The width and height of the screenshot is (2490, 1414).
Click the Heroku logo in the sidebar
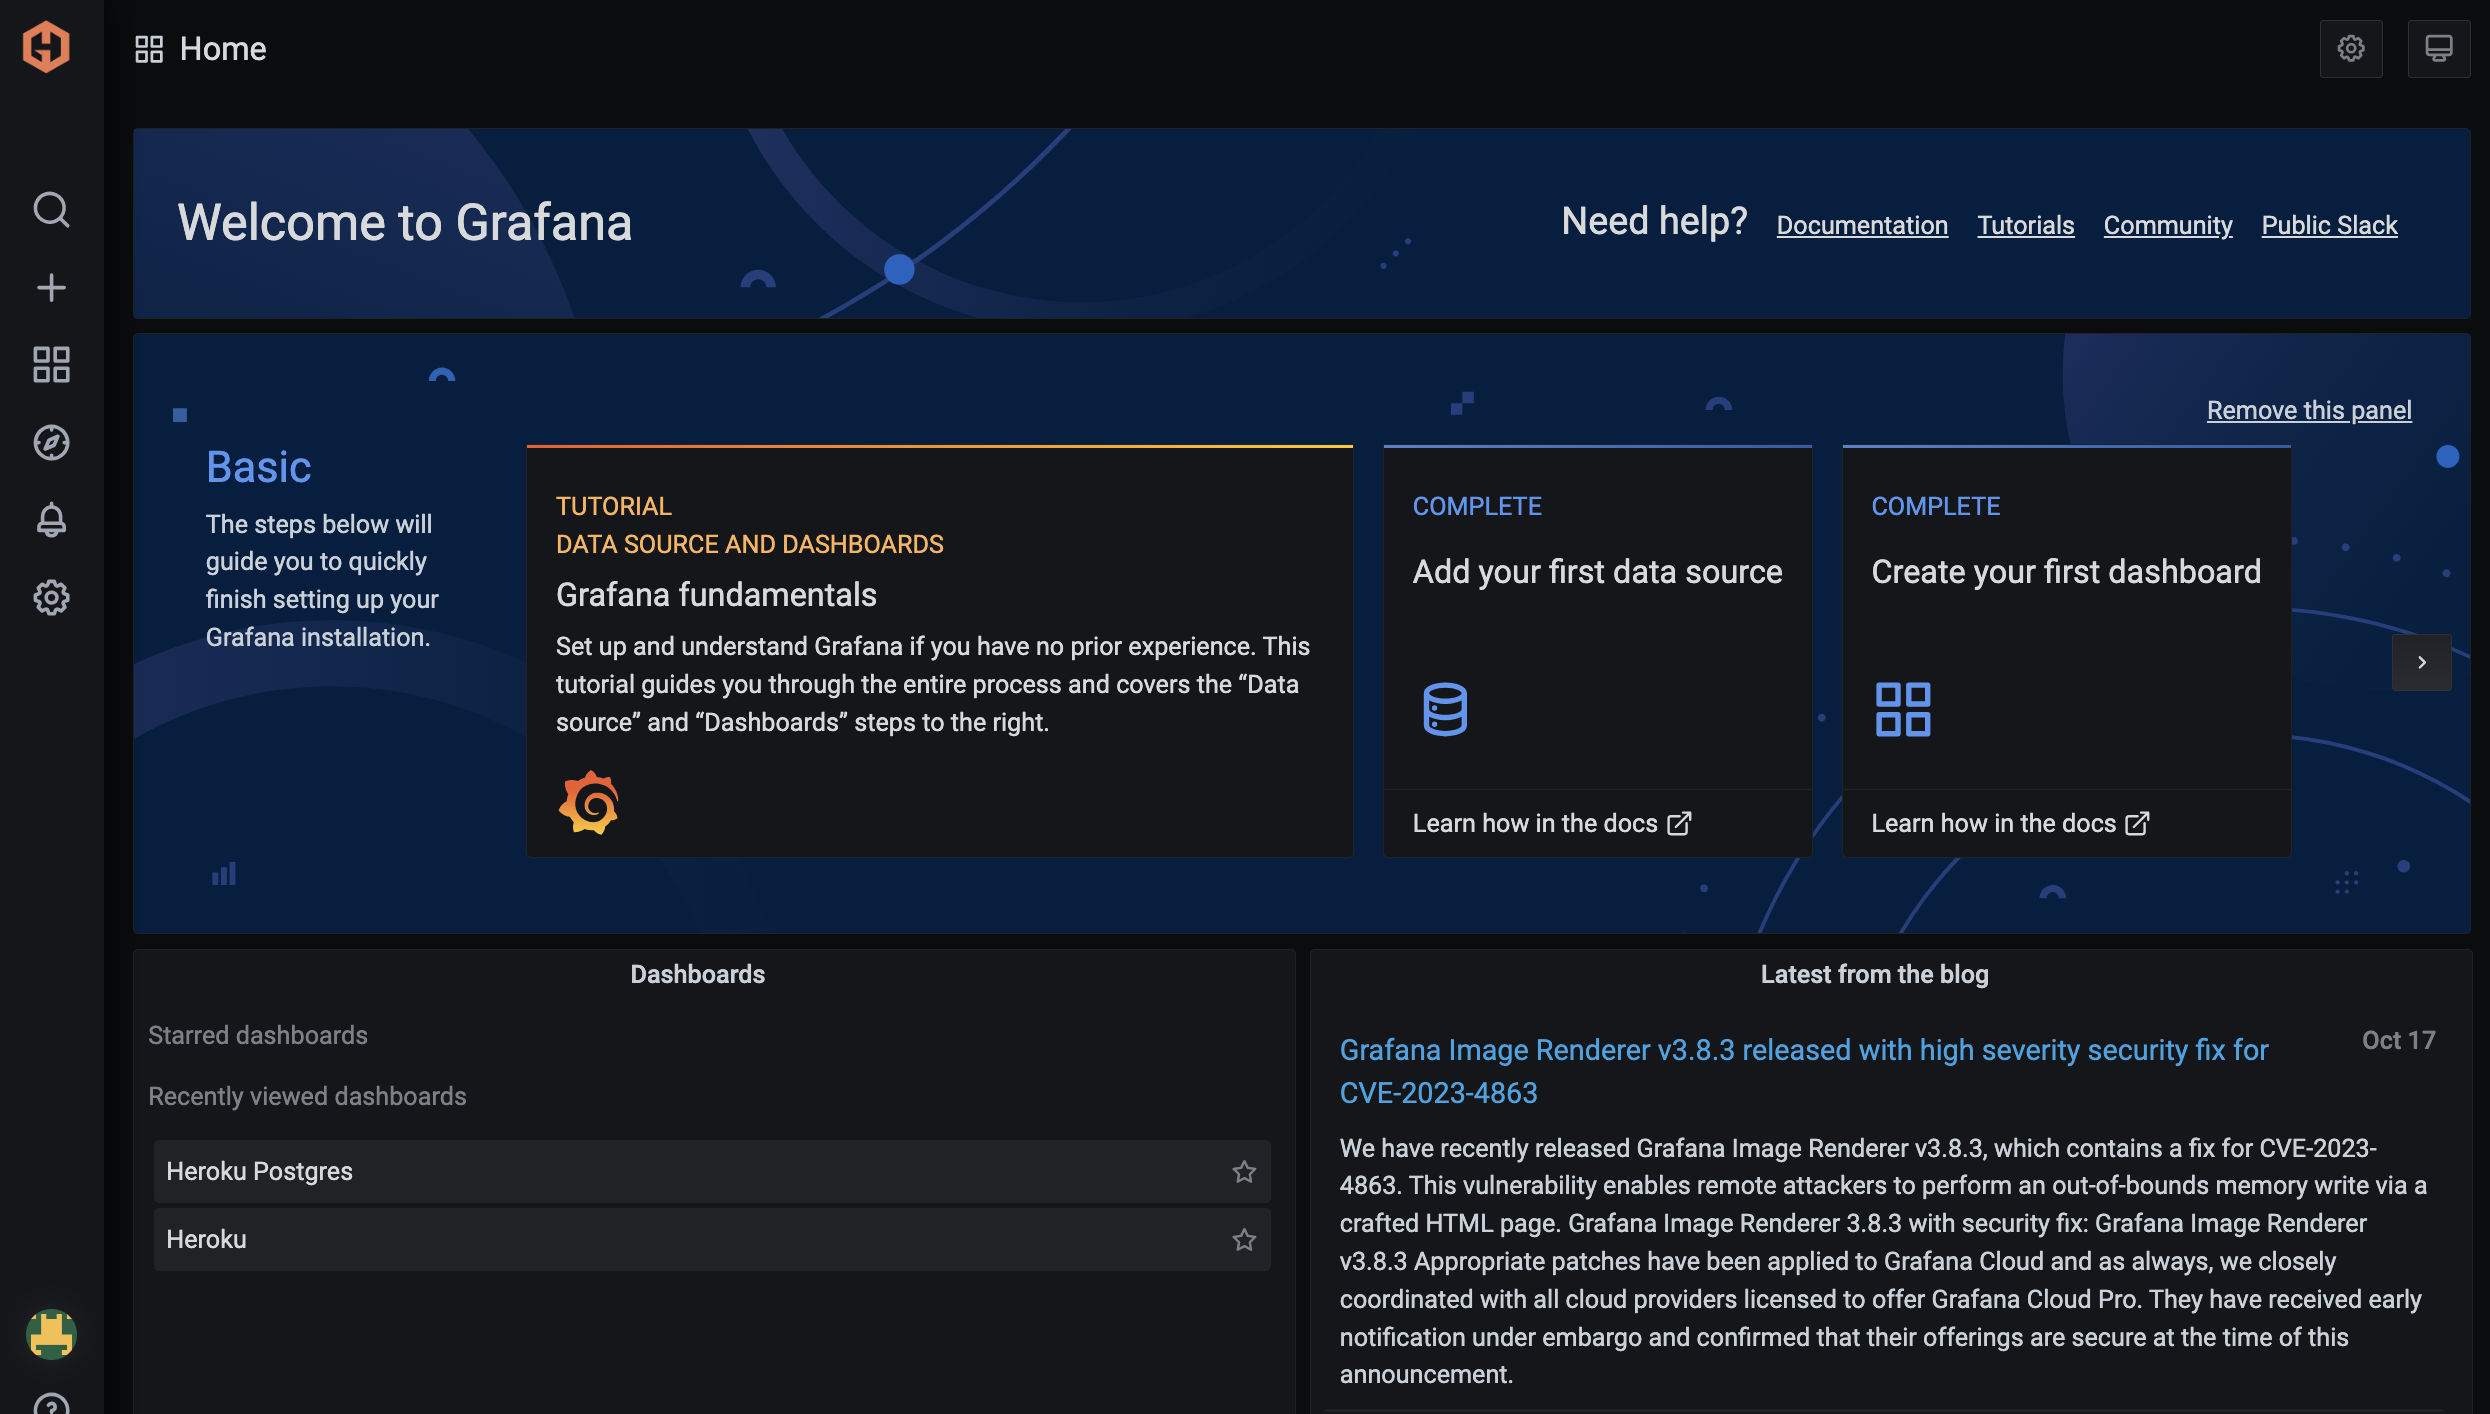(x=47, y=47)
